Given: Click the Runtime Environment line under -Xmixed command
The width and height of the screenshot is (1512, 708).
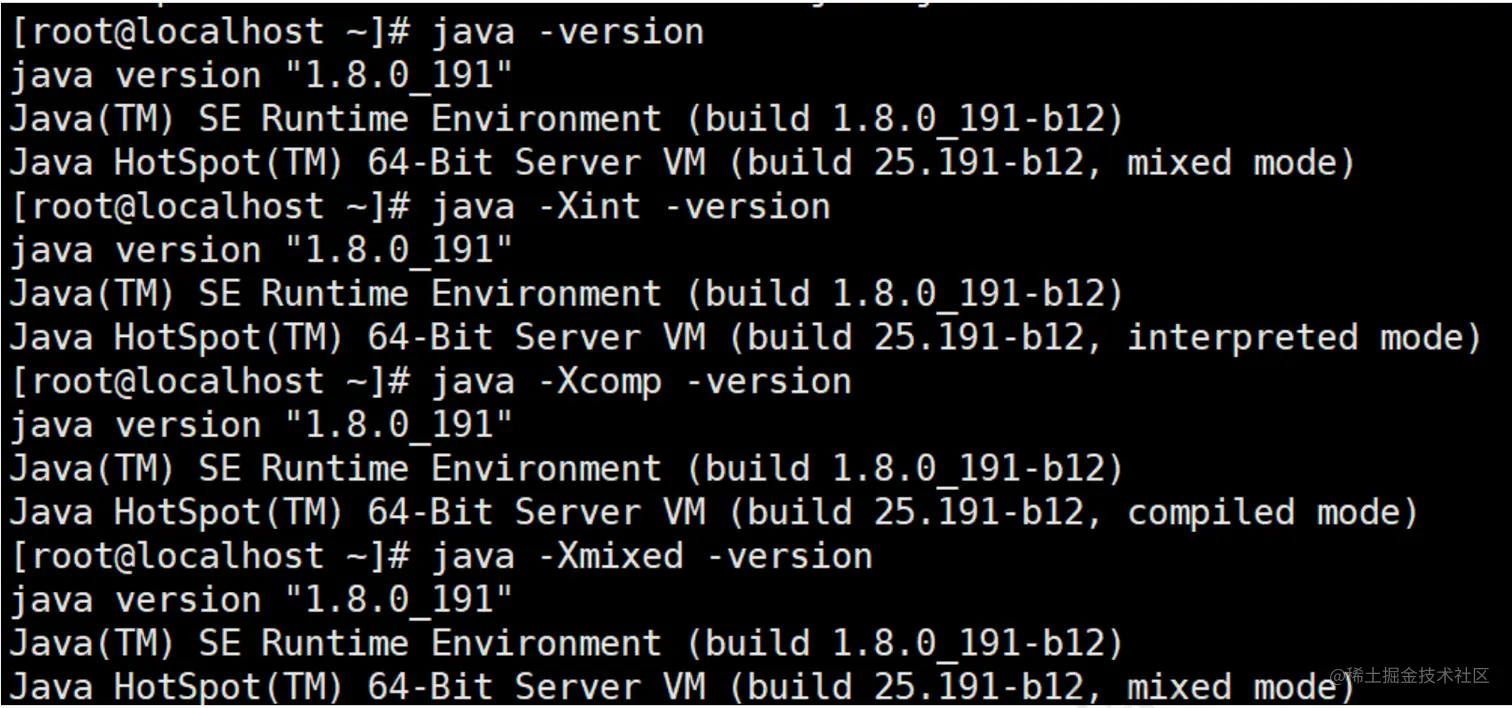Looking at the screenshot, I should [x=566, y=643].
